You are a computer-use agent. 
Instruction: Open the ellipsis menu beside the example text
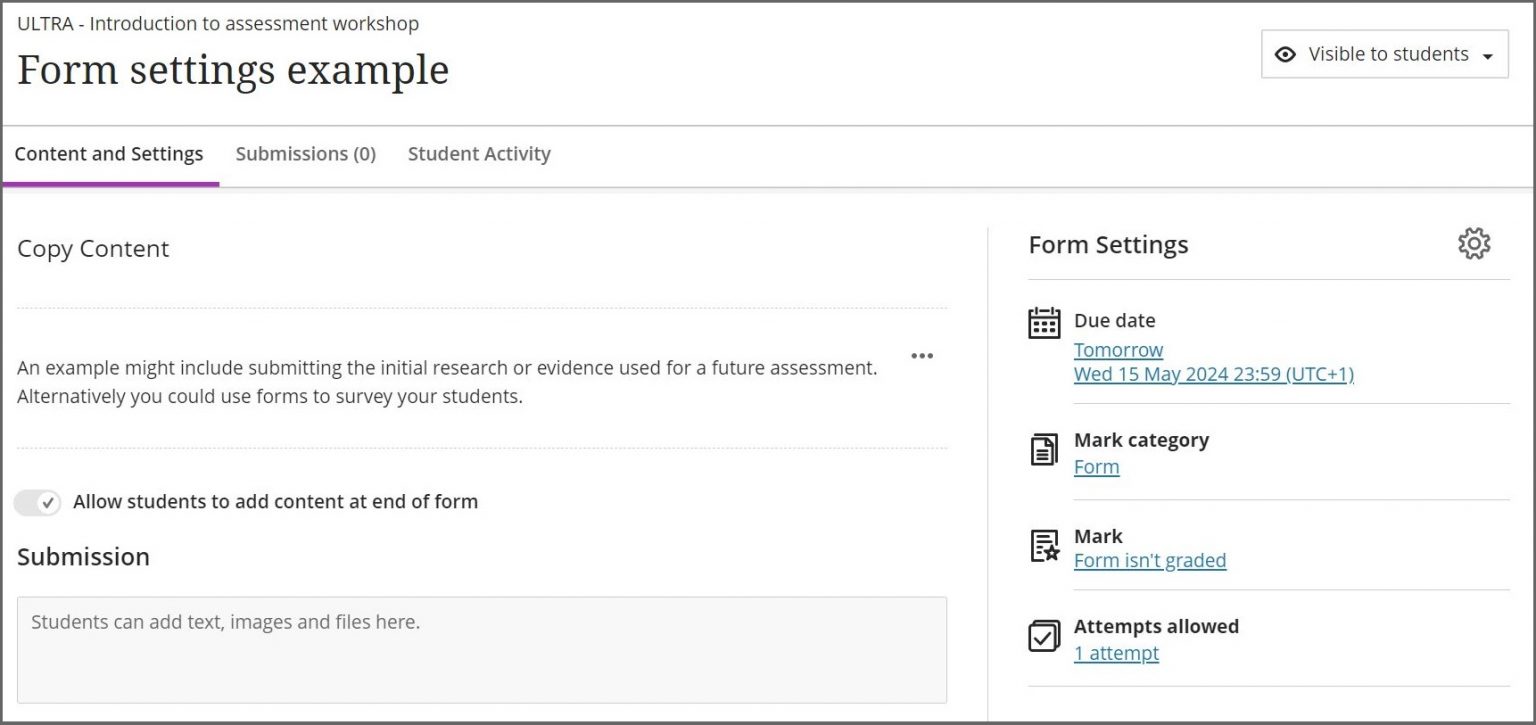pos(922,356)
